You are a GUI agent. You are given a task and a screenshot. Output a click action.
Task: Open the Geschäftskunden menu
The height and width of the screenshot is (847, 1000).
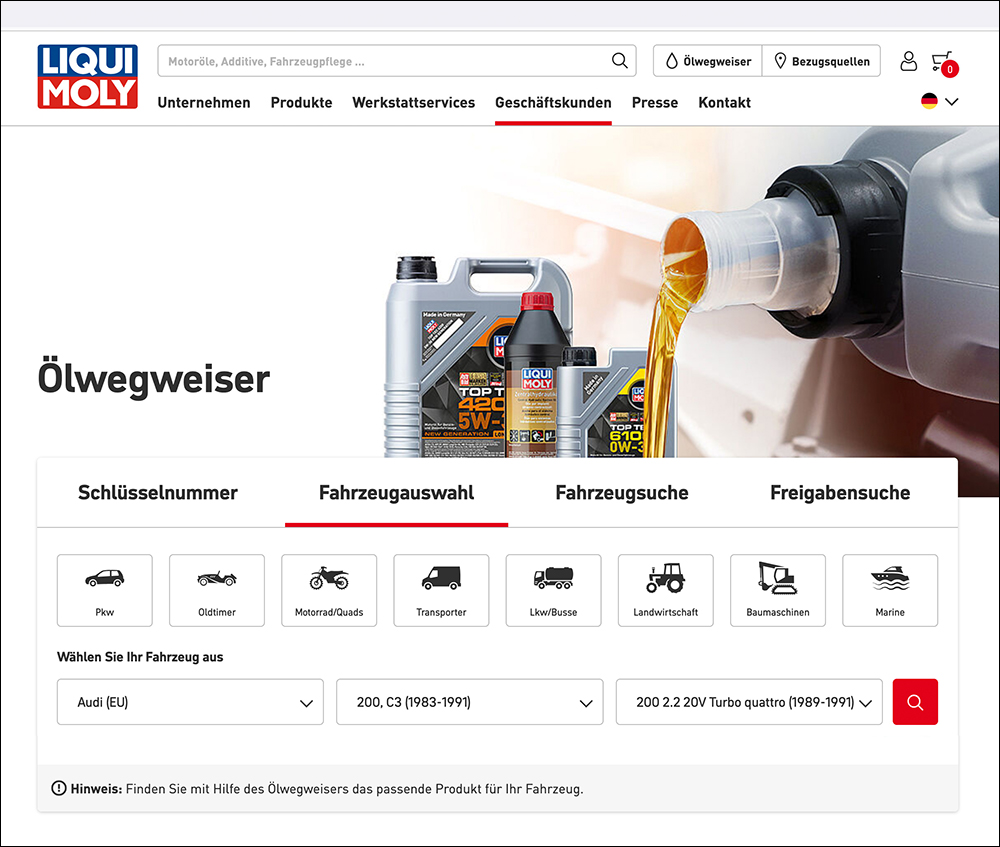click(x=554, y=102)
